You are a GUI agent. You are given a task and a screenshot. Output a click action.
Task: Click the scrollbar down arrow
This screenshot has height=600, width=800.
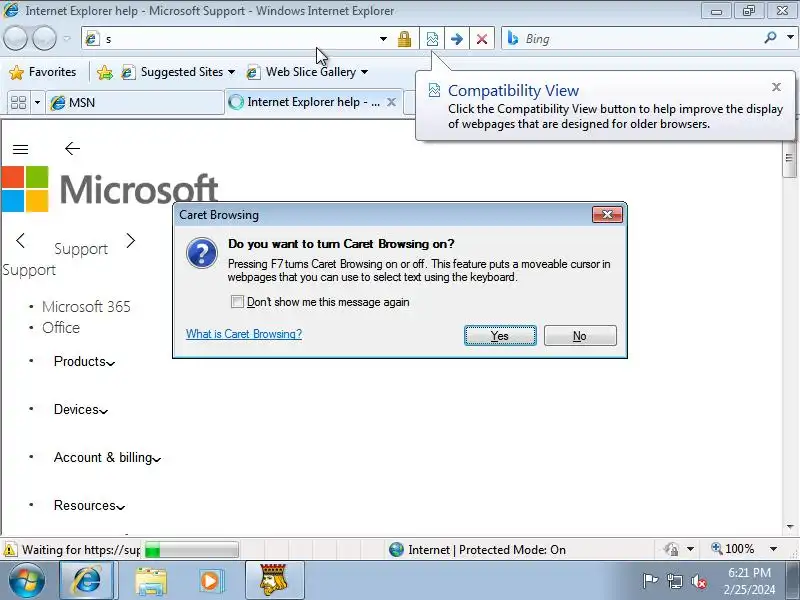point(790,527)
